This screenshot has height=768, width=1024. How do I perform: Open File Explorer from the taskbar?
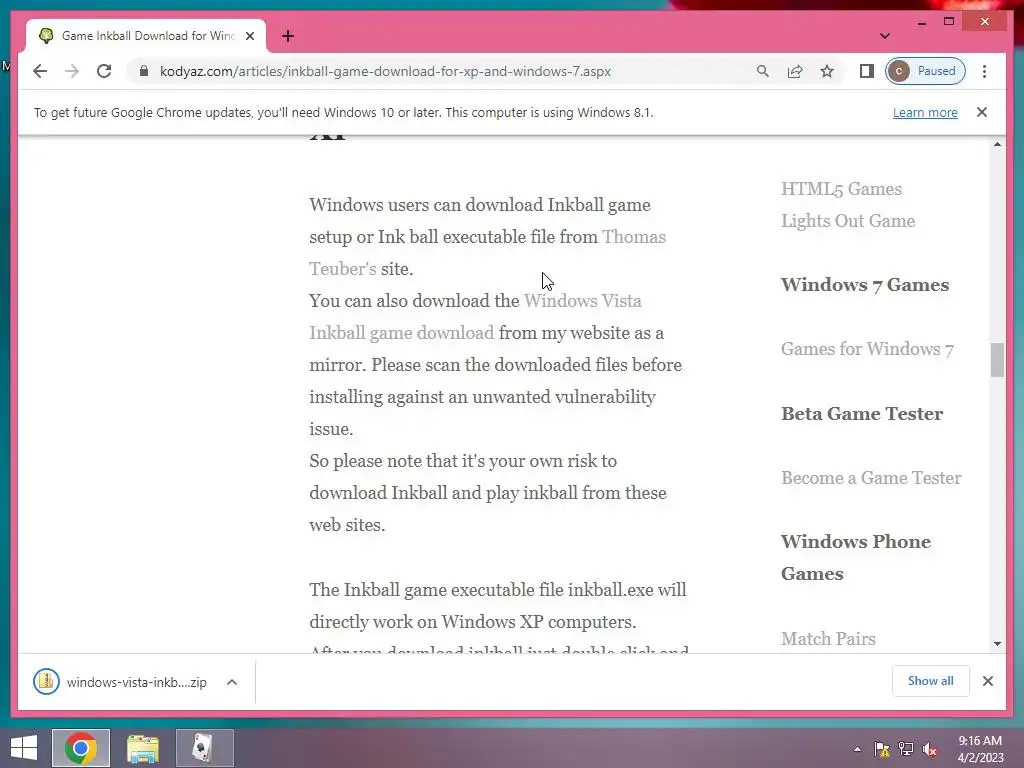[x=143, y=748]
